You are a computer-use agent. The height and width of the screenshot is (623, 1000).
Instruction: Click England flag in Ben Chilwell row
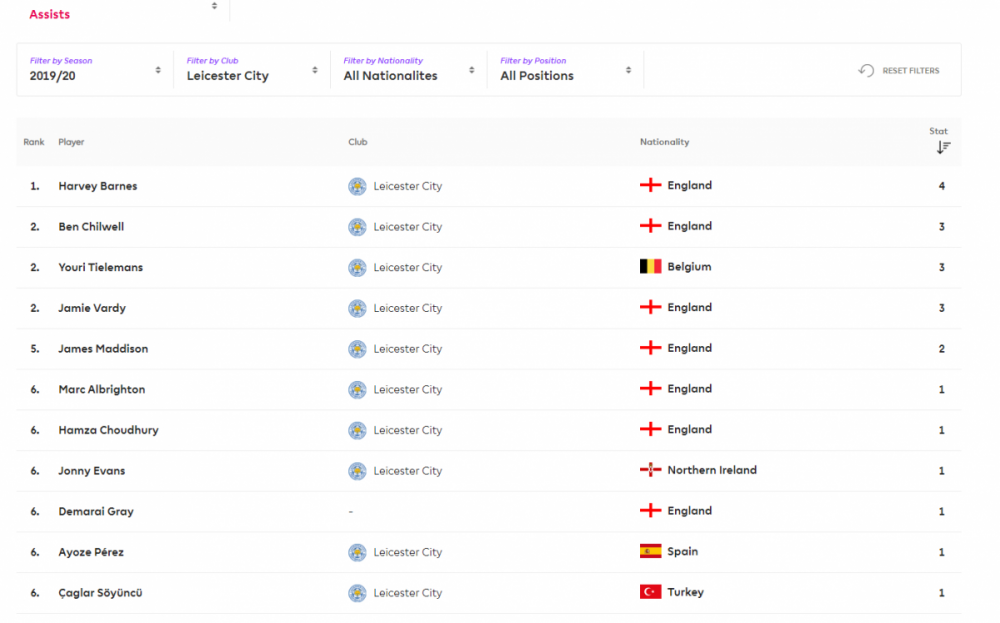coord(651,226)
